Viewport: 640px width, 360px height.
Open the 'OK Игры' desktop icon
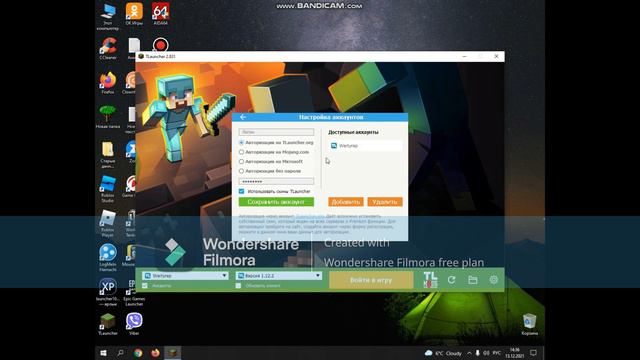tap(134, 14)
